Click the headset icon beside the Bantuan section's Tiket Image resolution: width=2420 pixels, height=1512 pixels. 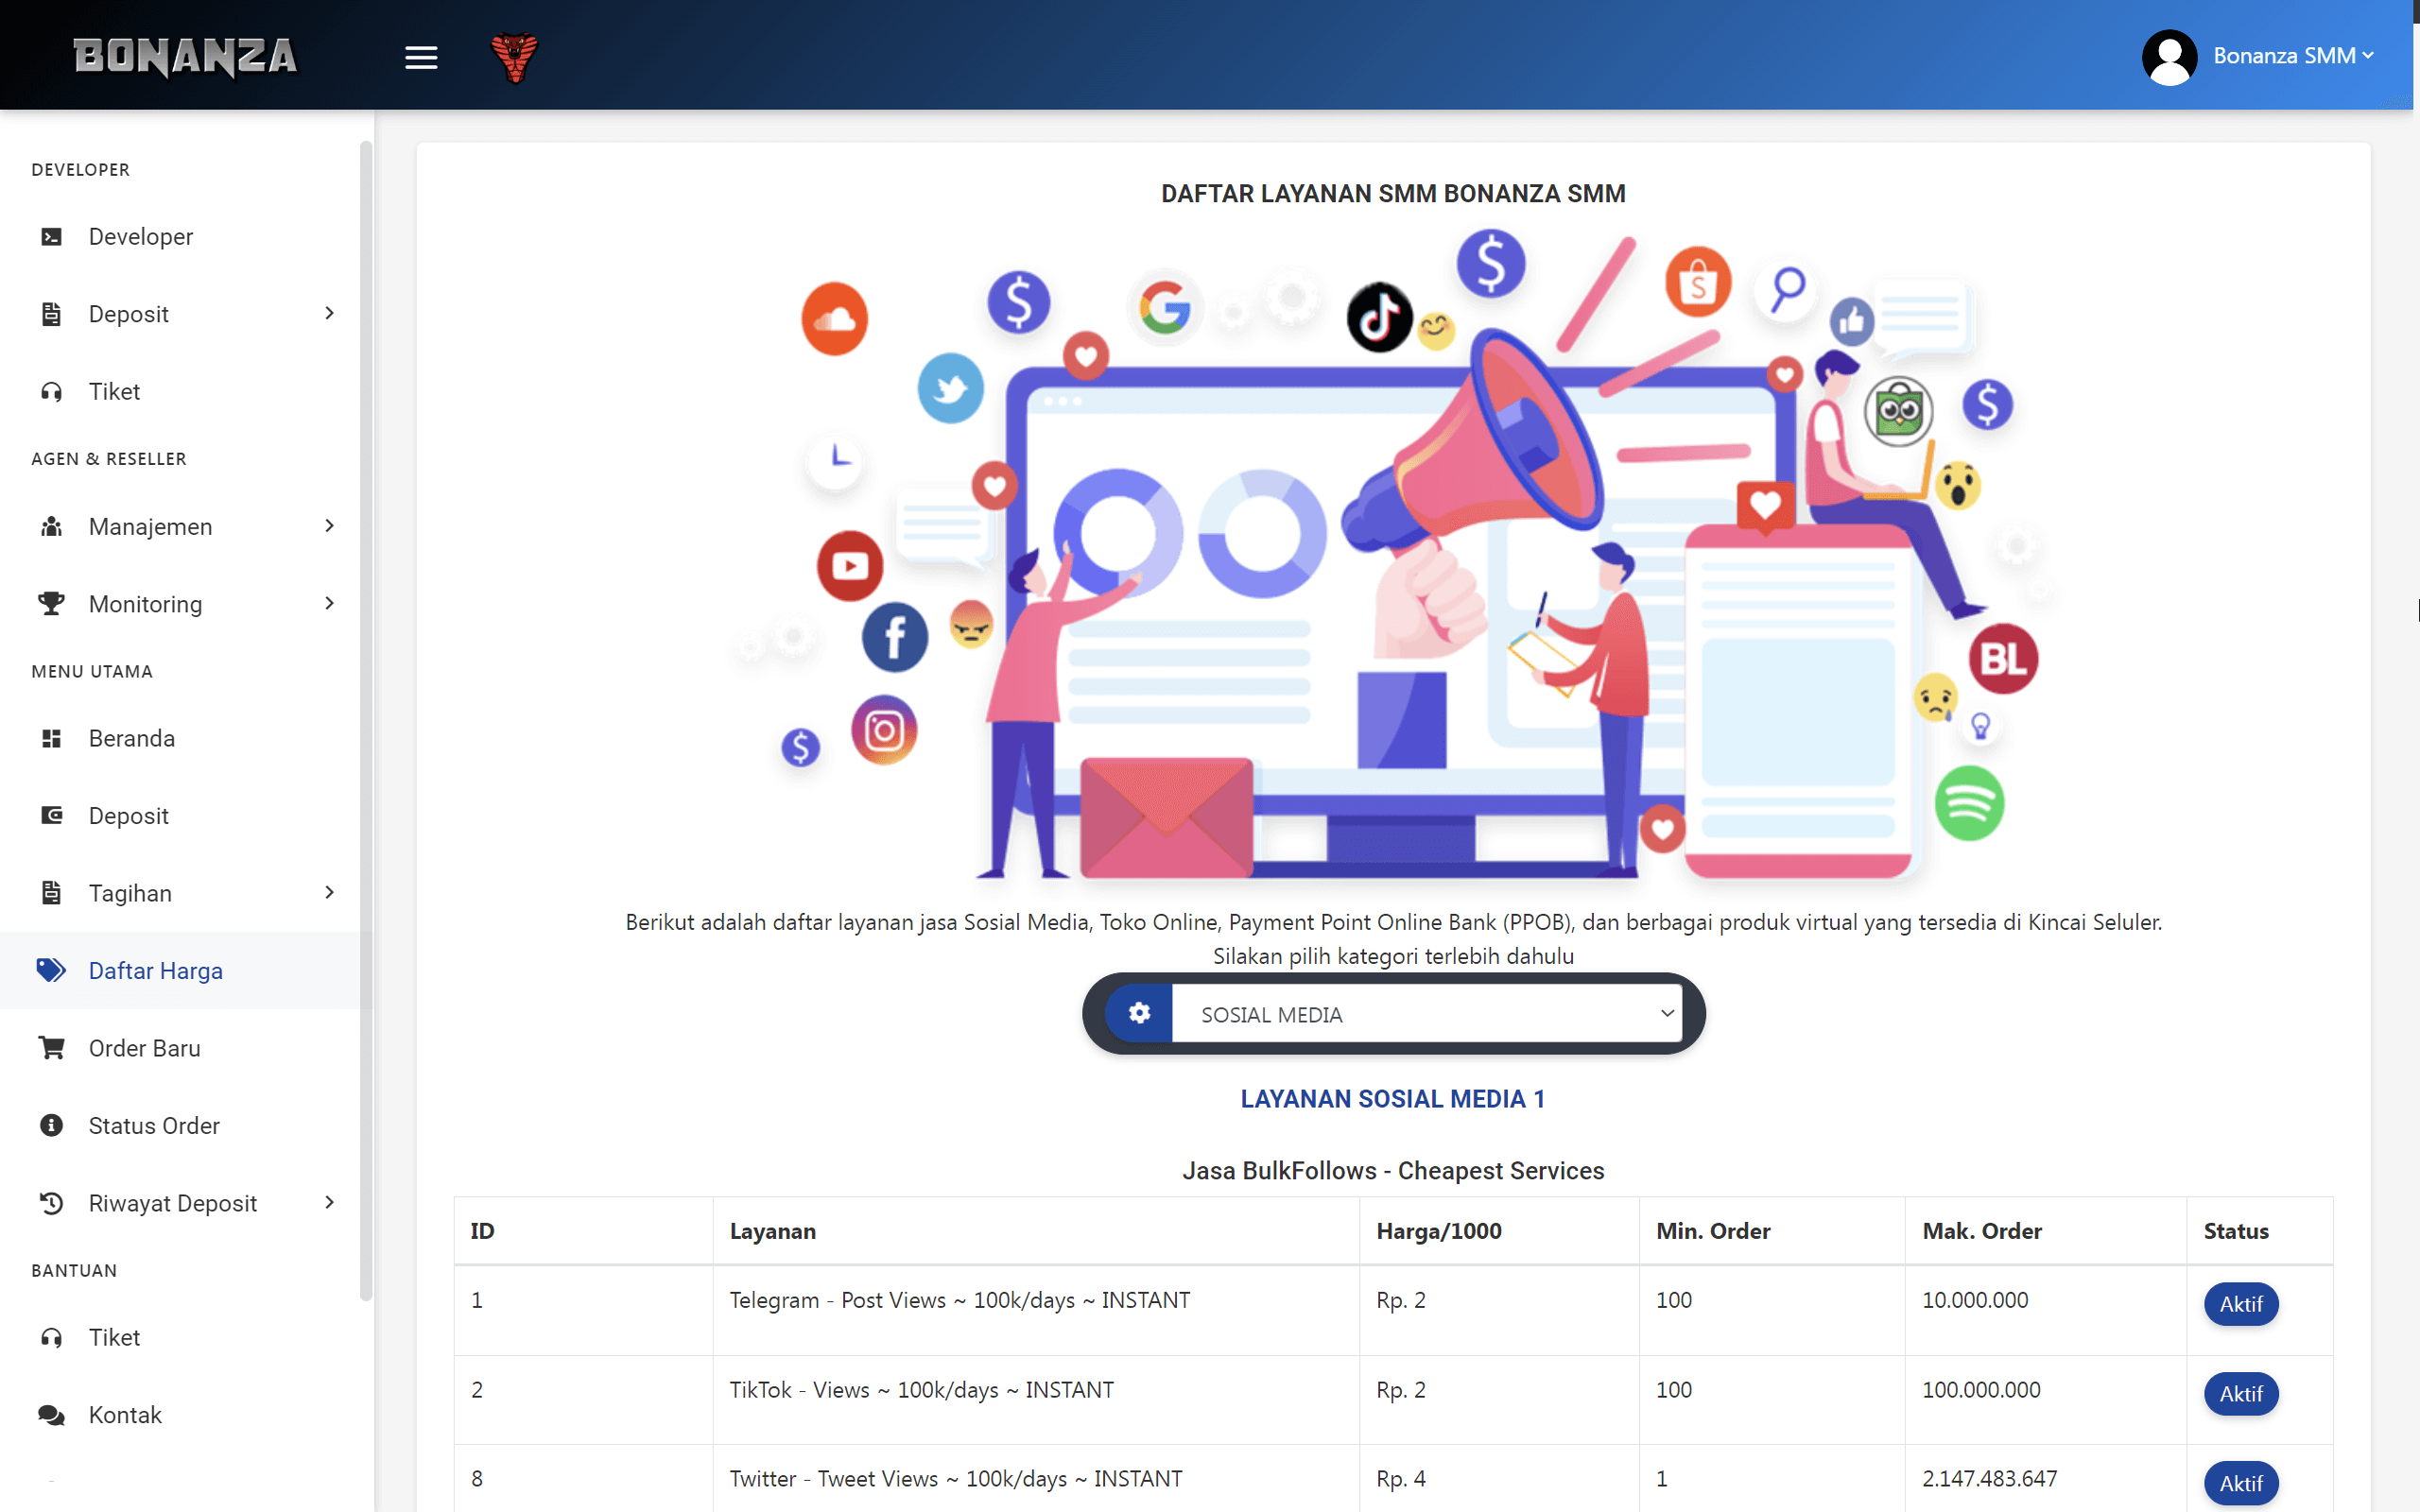[x=51, y=1338]
